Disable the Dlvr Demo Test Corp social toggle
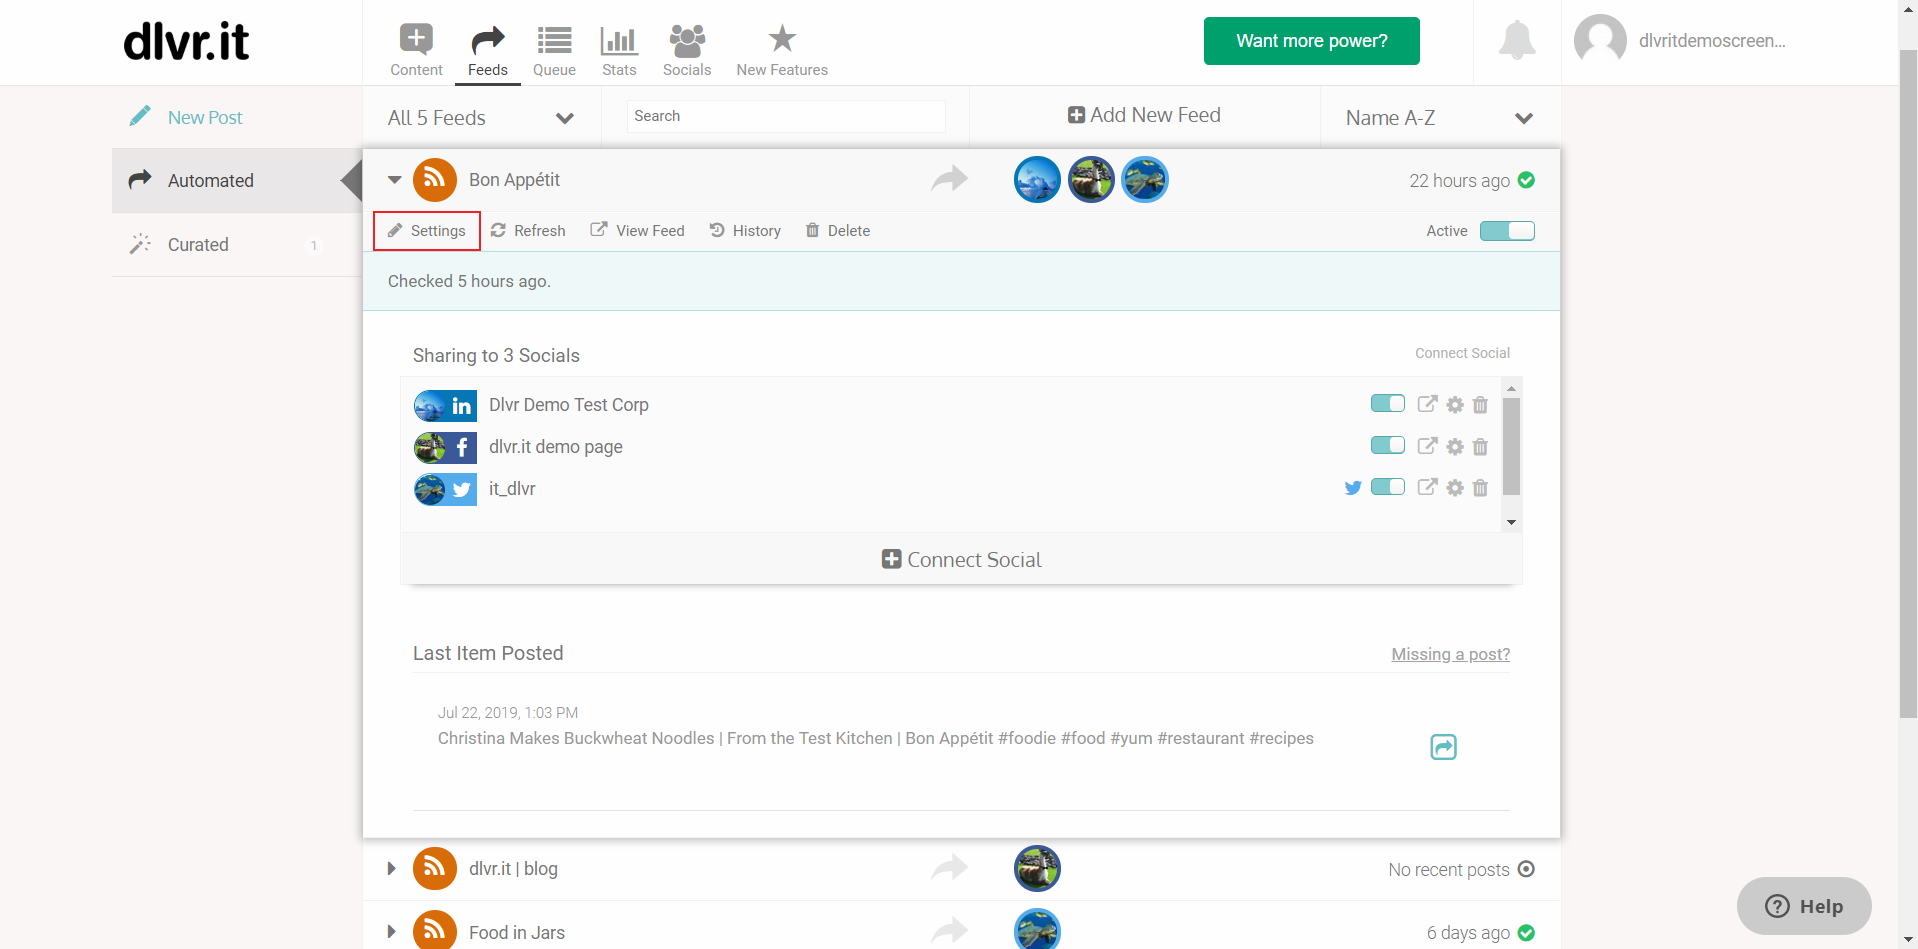Viewport: 1918px width, 949px height. click(1388, 403)
